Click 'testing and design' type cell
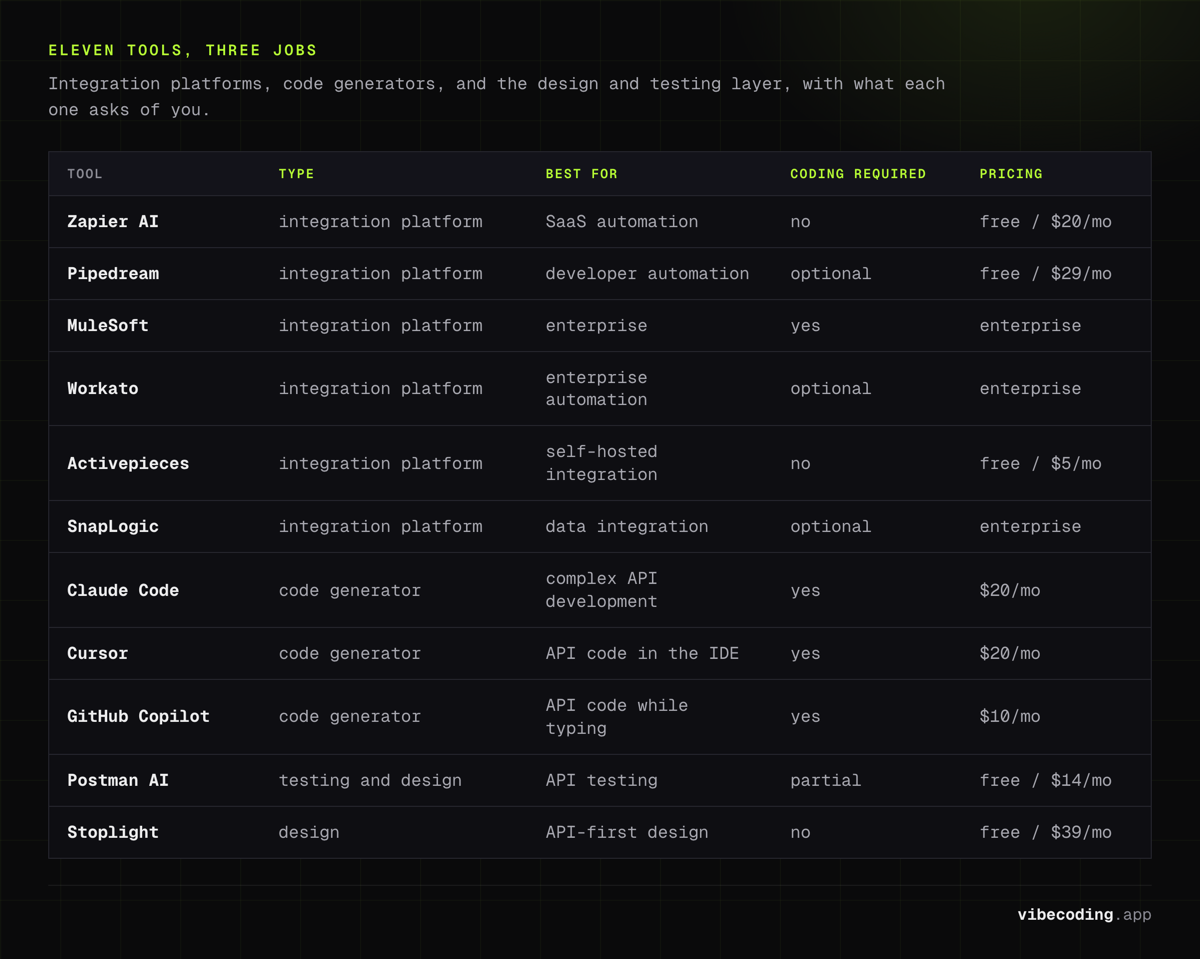The height and width of the screenshot is (959, 1200). [370, 781]
